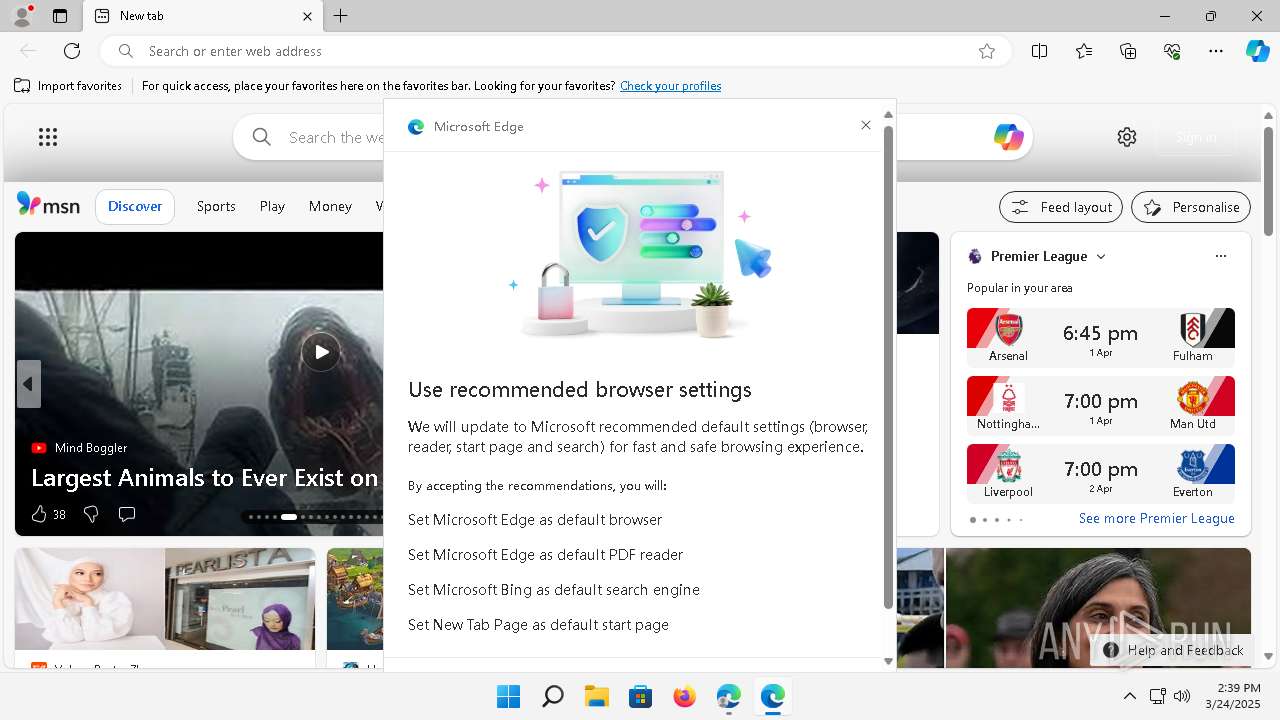Add this page to favorites star
This screenshot has width=1280, height=720.
(987, 51)
